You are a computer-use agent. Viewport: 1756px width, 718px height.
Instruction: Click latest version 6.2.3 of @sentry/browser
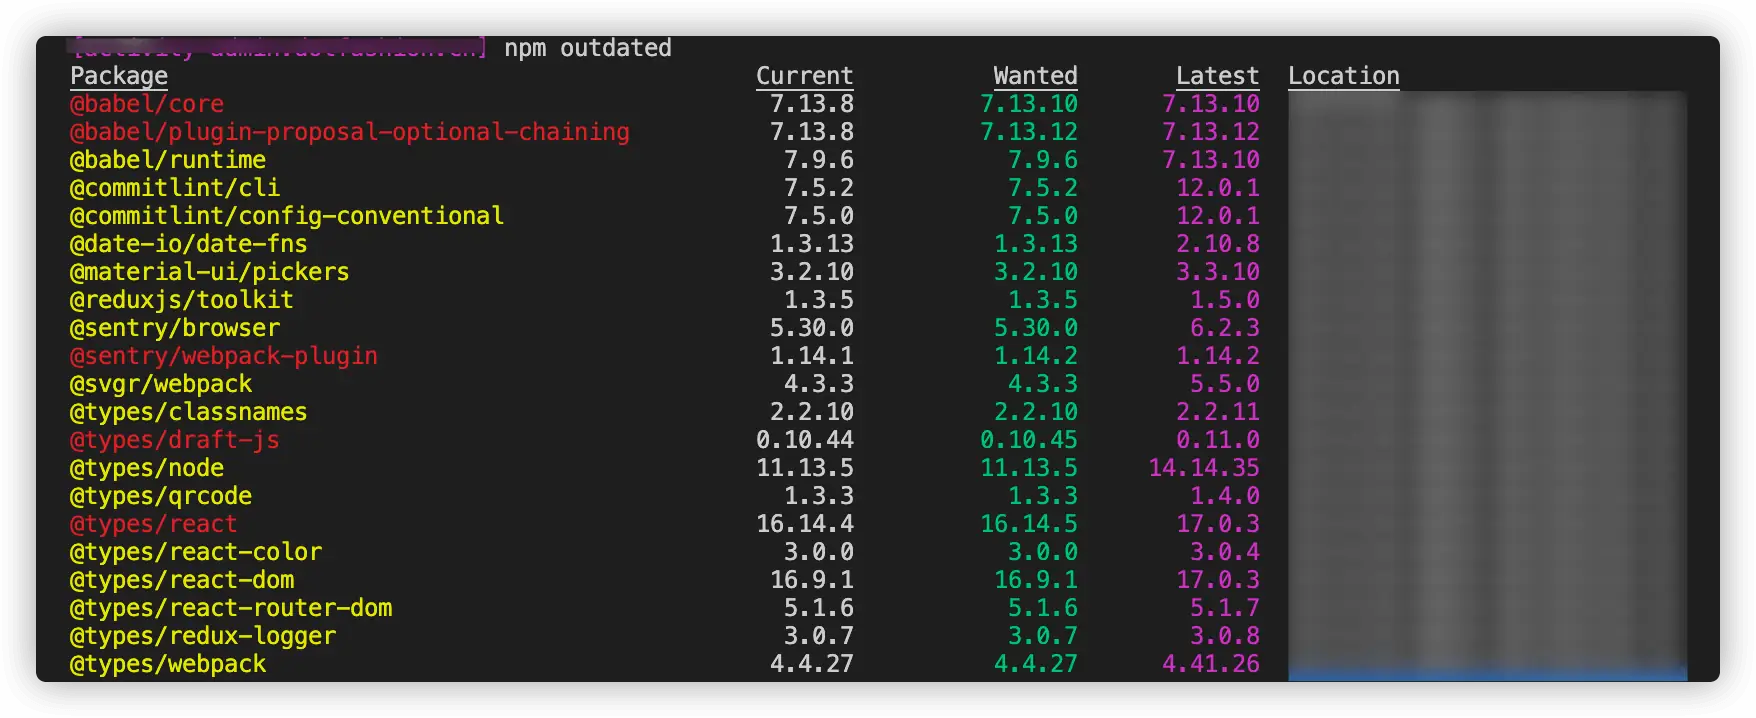point(1225,328)
